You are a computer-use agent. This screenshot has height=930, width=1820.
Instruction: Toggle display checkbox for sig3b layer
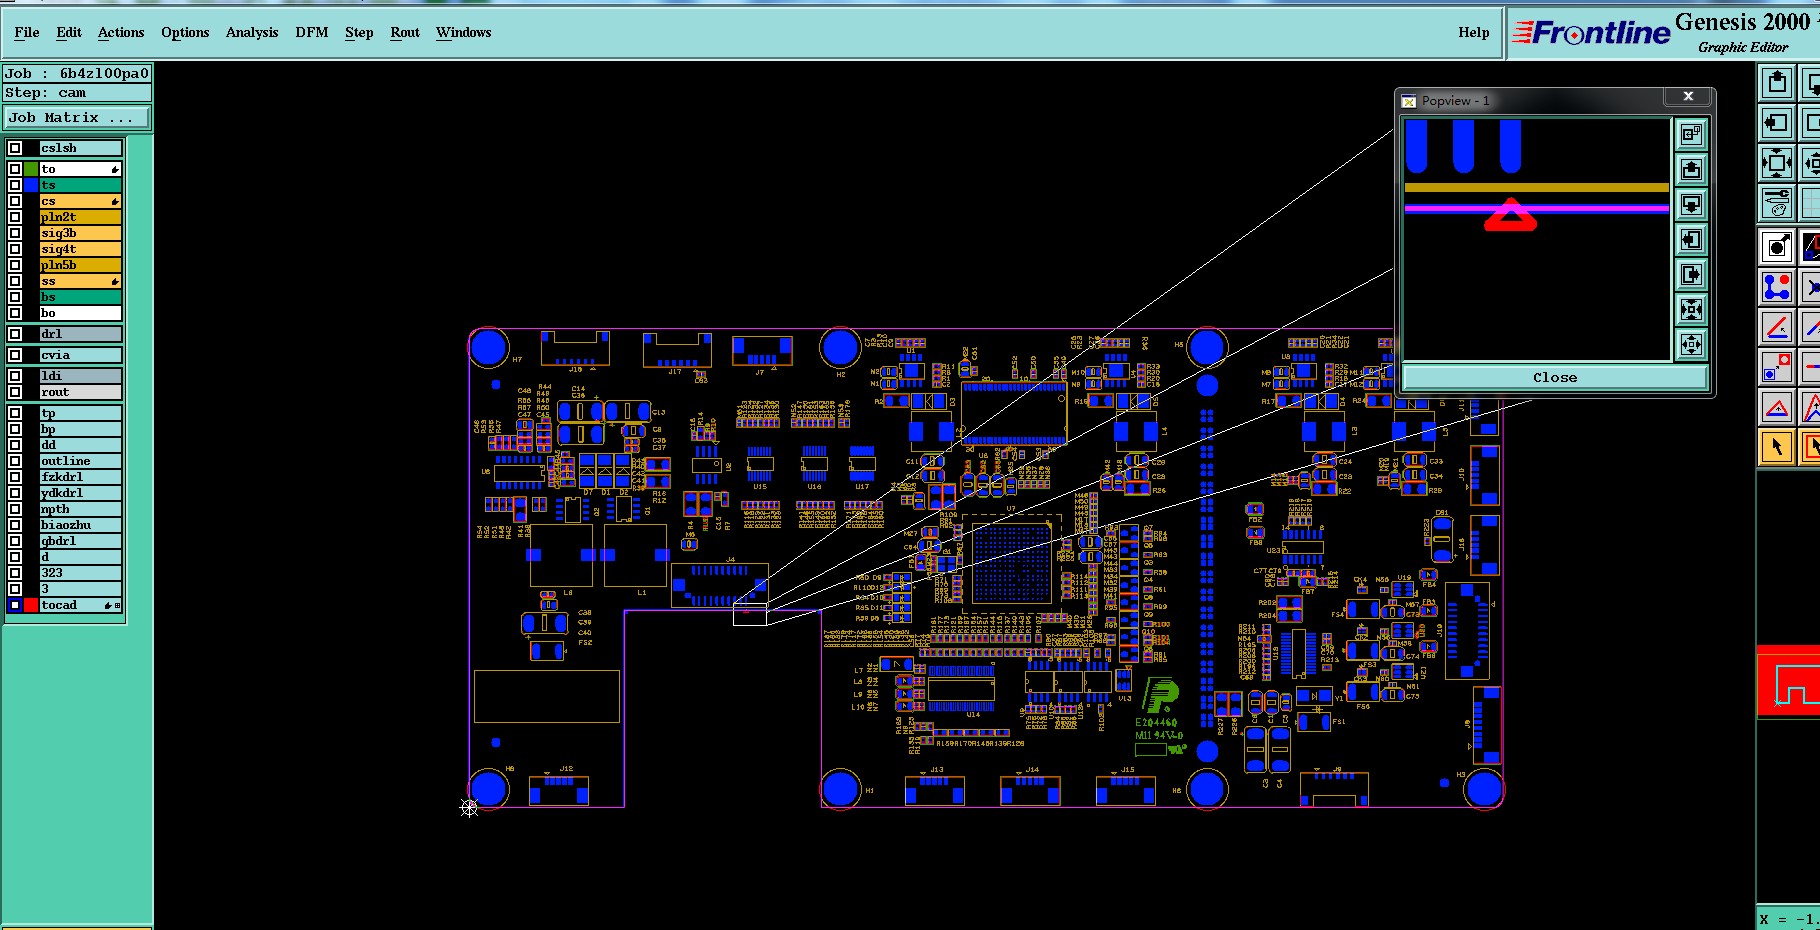point(15,233)
